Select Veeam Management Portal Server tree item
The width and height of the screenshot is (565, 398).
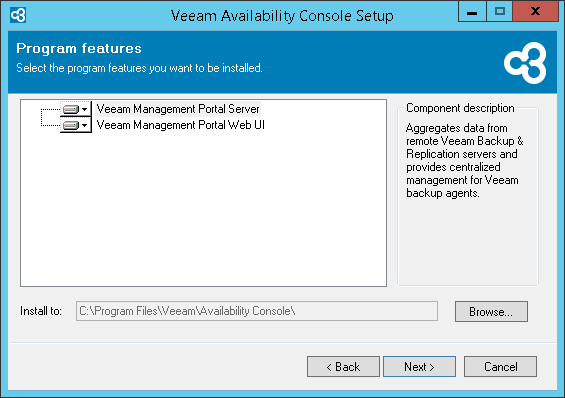178,109
